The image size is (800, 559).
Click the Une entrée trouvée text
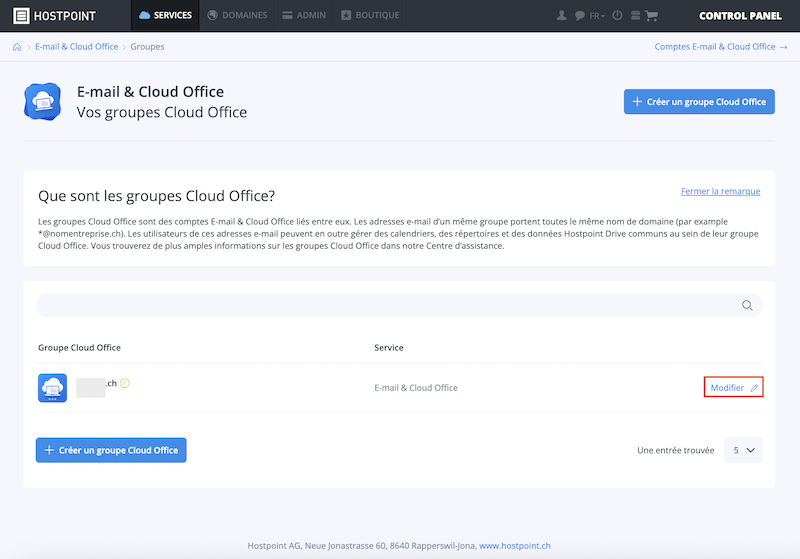676,450
